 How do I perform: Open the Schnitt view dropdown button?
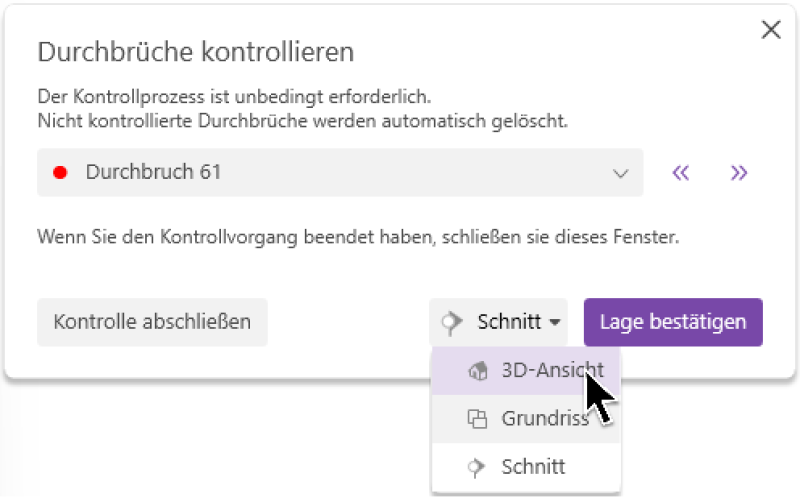pyautogui.click(x=498, y=322)
